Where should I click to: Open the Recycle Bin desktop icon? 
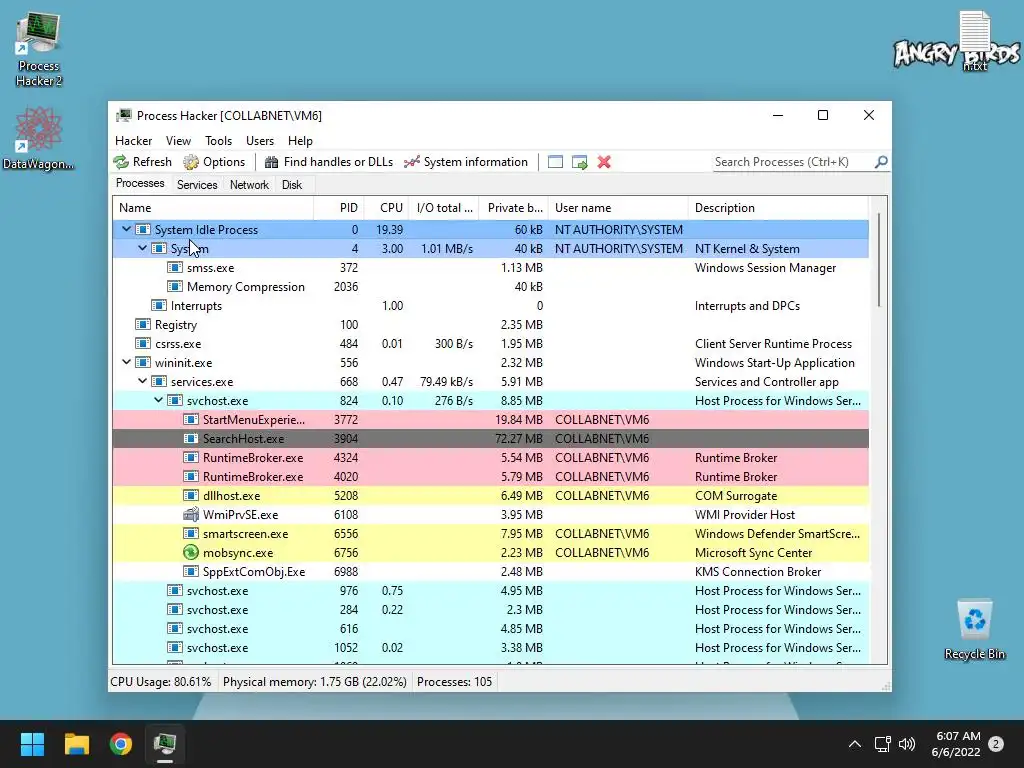point(974,629)
